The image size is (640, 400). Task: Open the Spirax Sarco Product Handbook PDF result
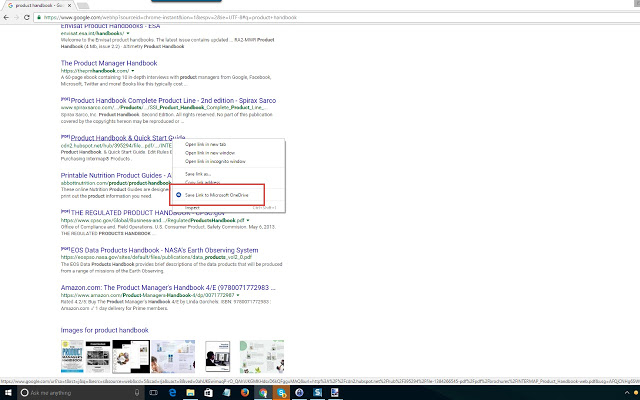click(173, 100)
